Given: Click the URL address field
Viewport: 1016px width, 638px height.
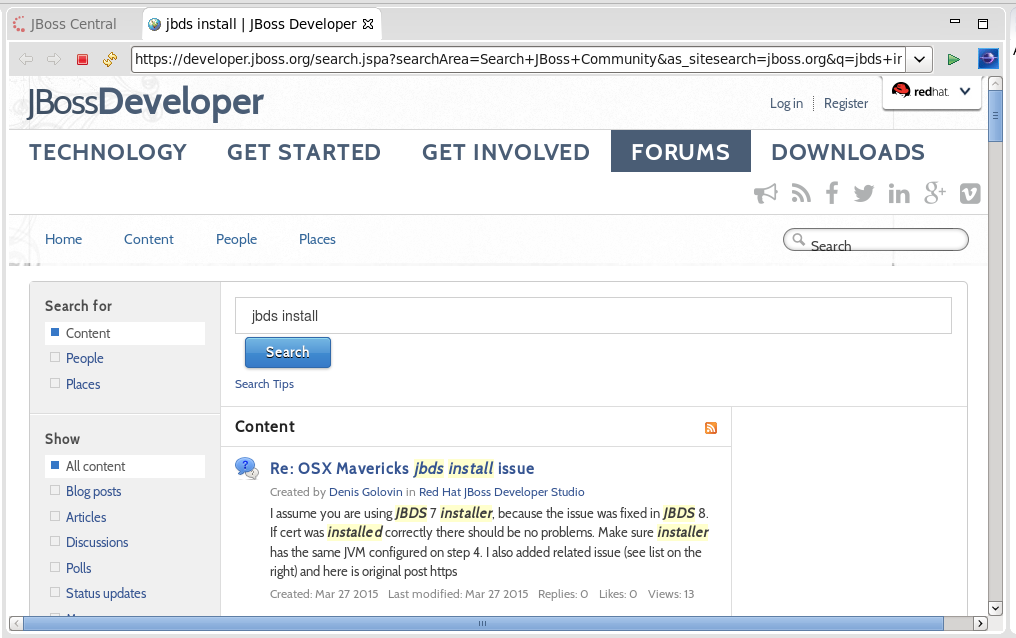Looking at the screenshot, I should click(x=518, y=60).
